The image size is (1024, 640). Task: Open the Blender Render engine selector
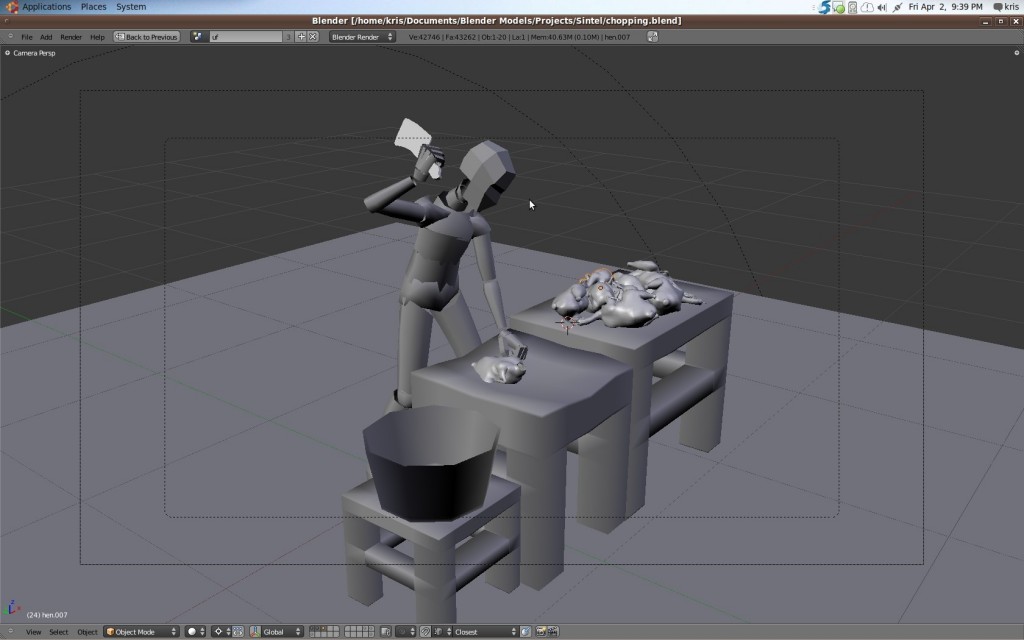click(x=360, y=36)
